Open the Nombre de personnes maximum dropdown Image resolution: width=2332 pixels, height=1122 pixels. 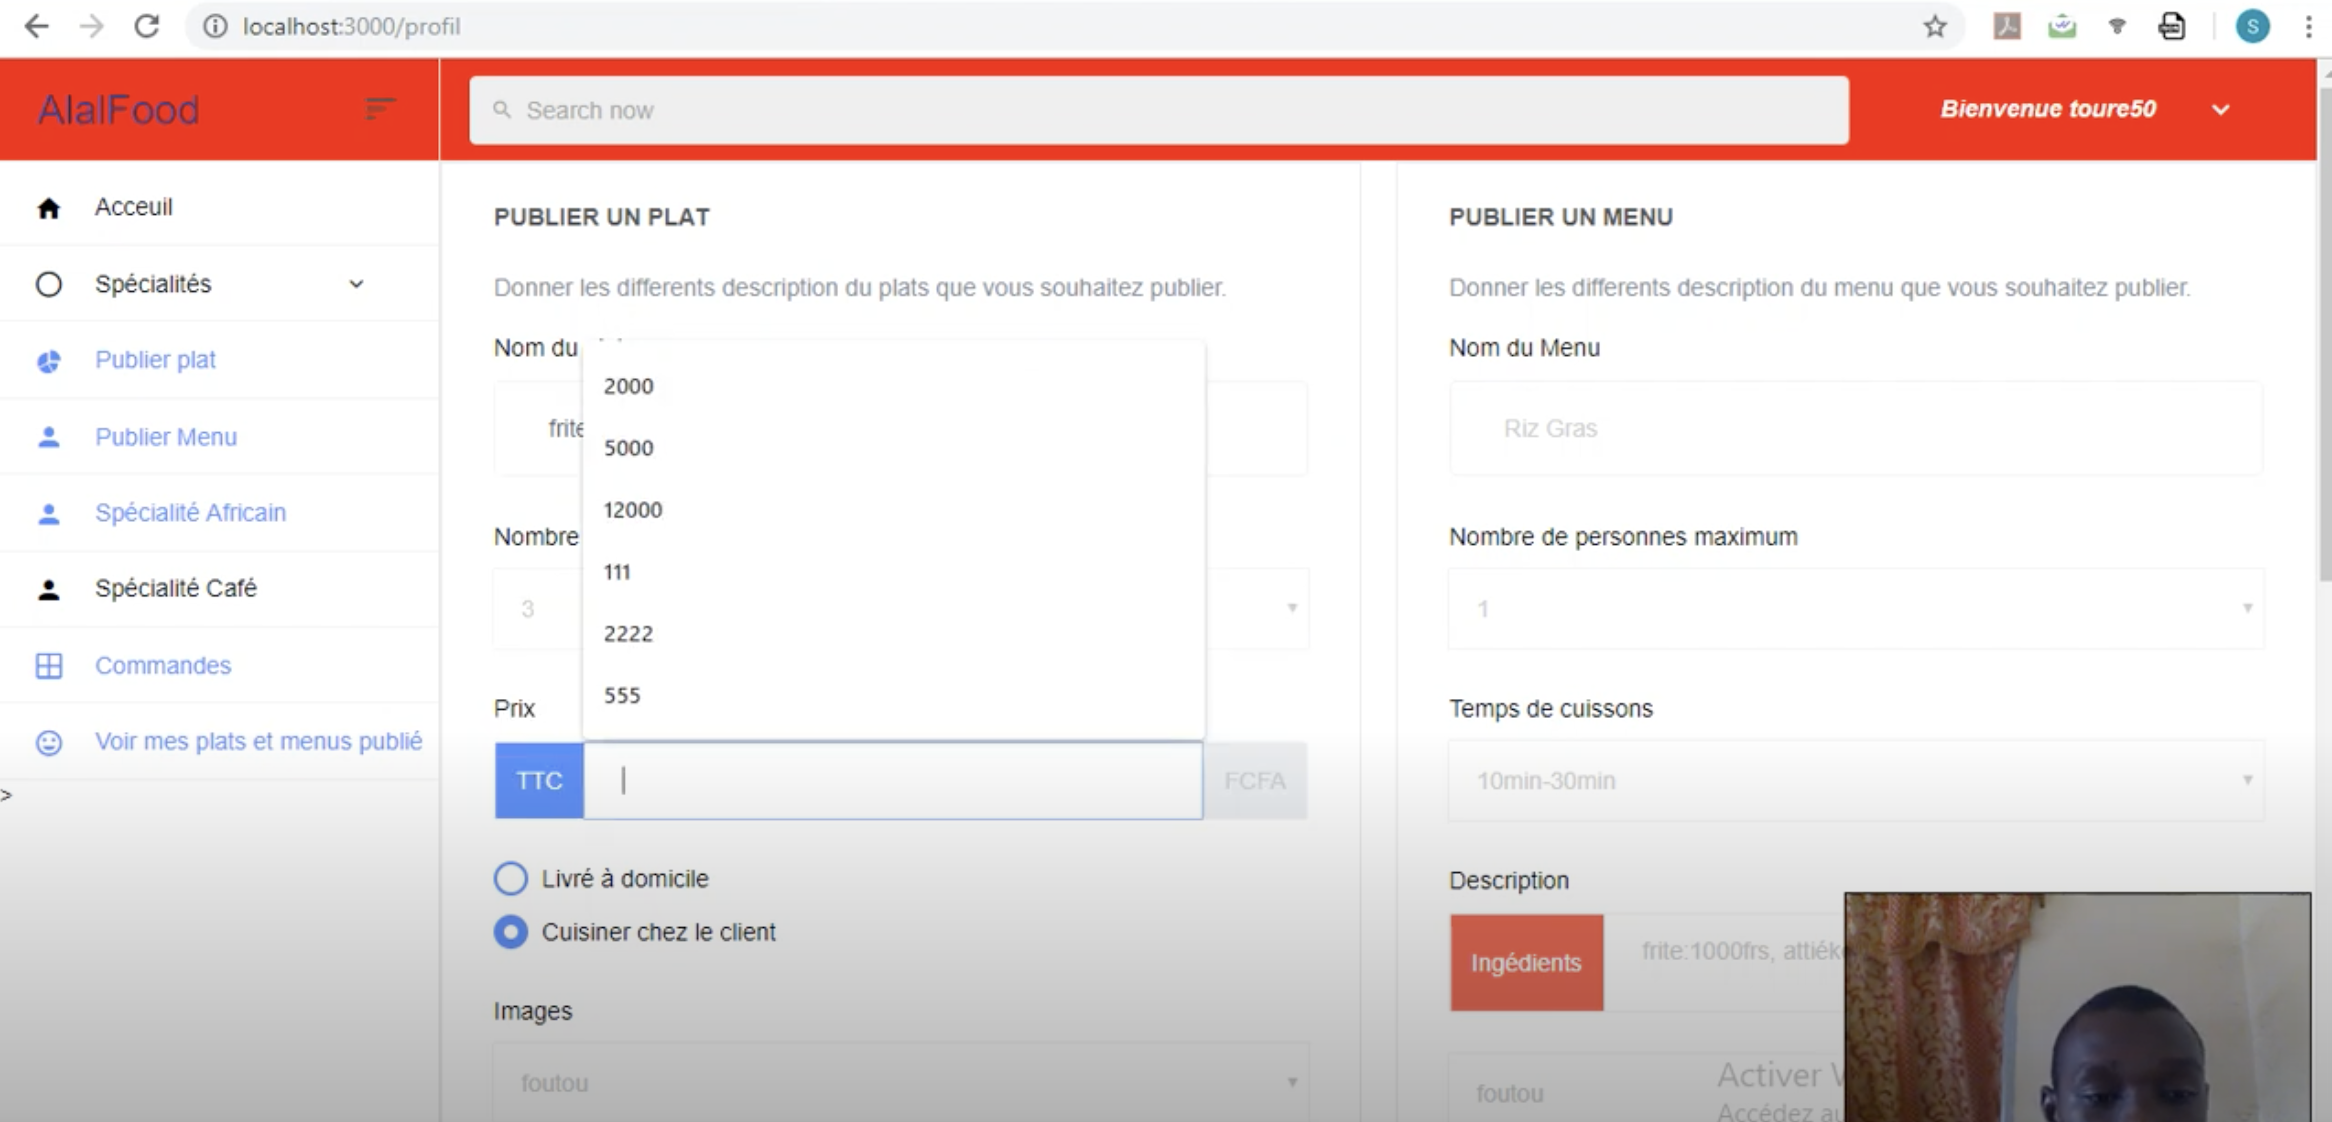[x=1855, y=609]
